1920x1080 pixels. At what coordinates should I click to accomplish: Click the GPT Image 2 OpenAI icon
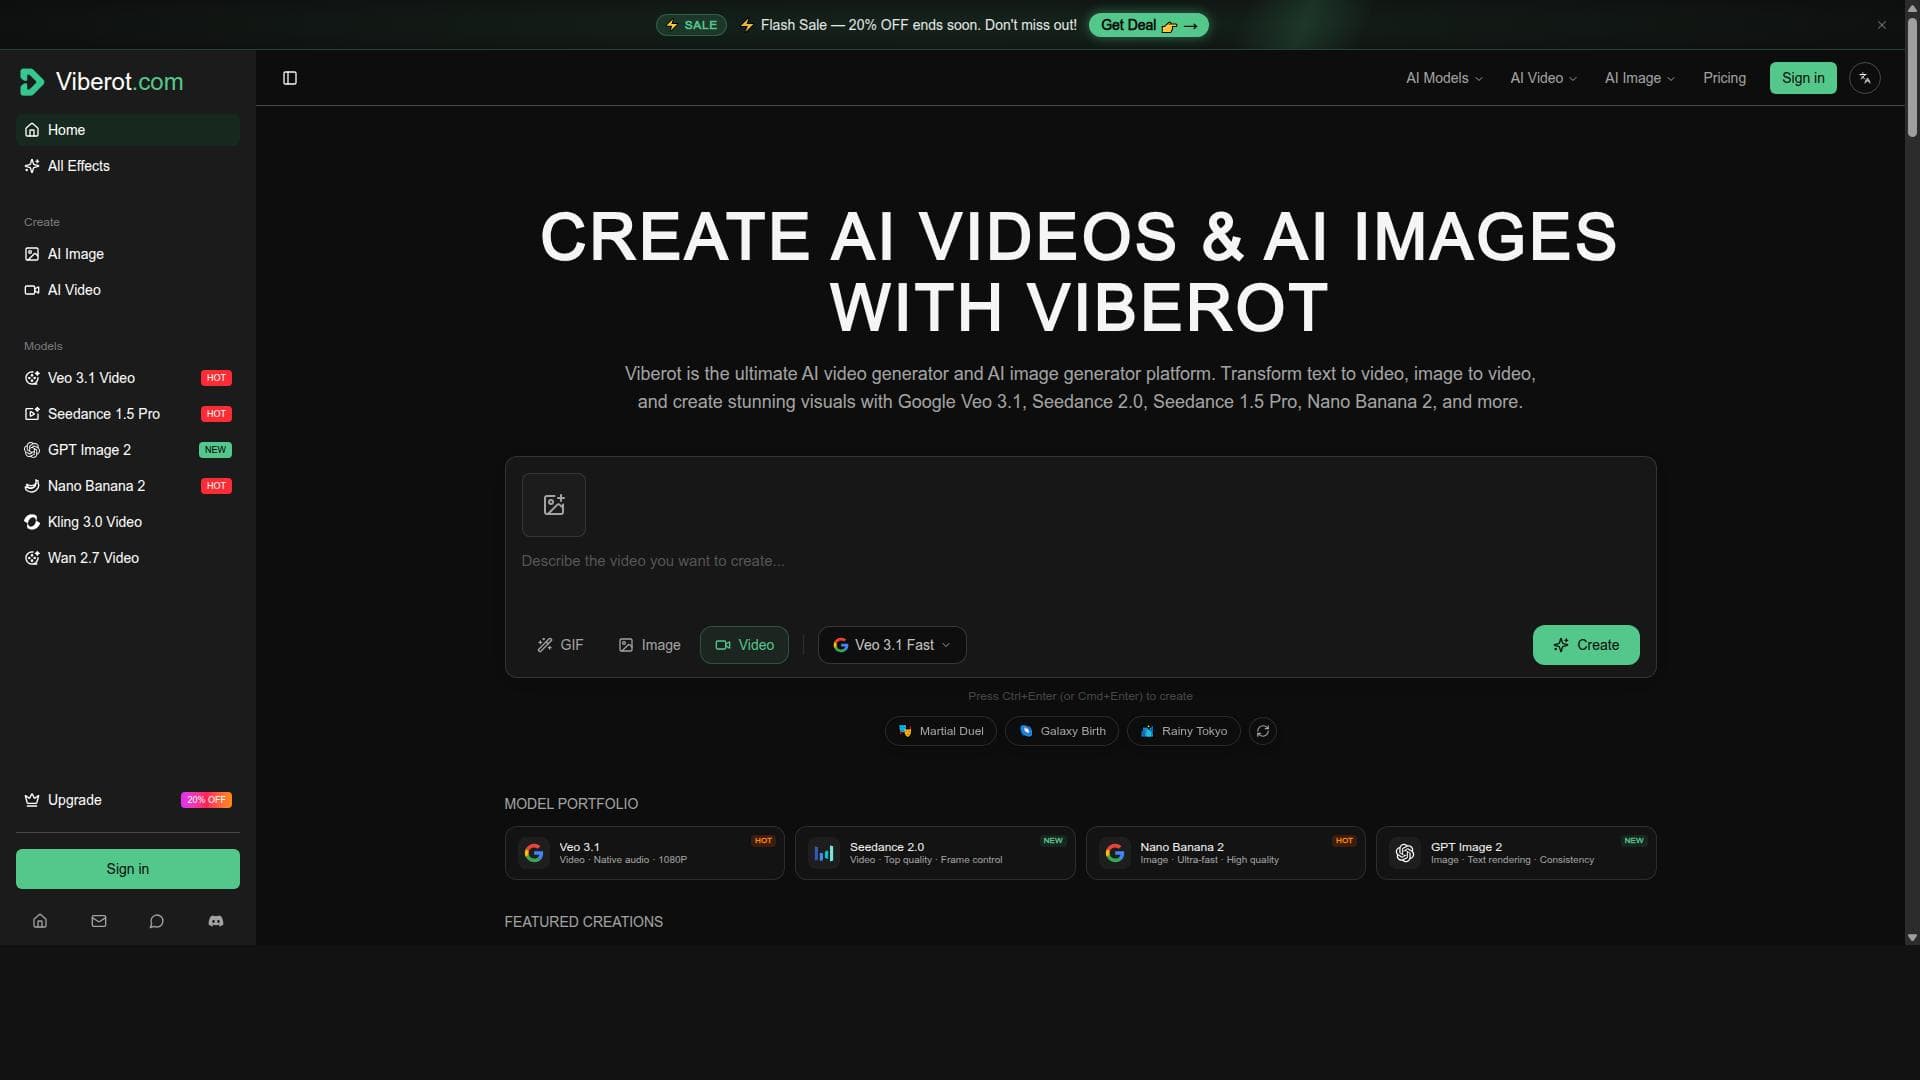(x=1405, y=853)
